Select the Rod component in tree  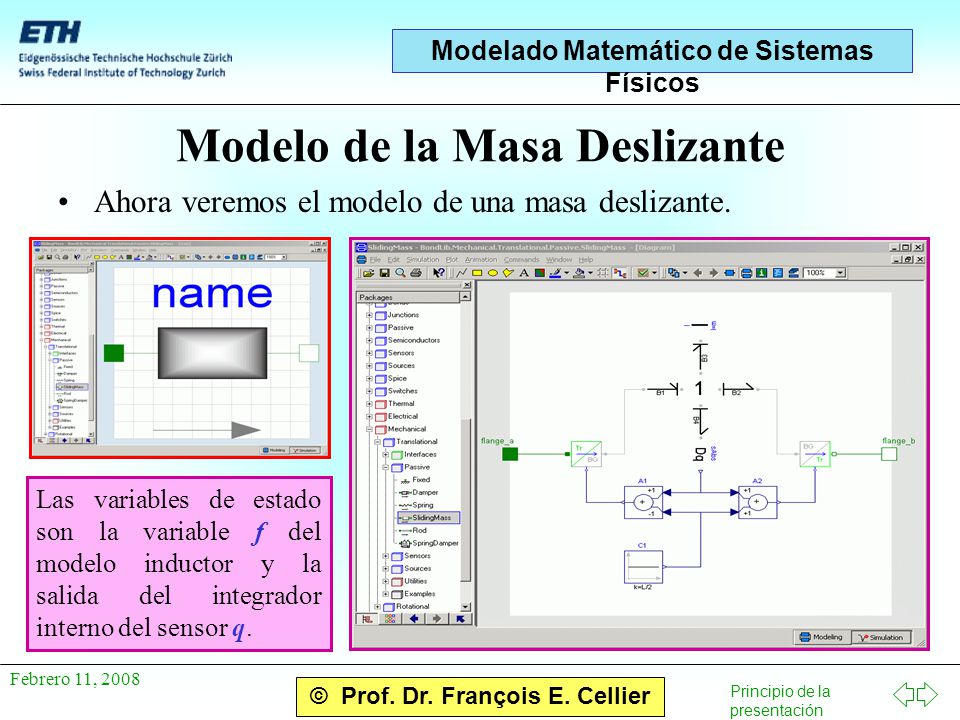[x=413, y=531]
